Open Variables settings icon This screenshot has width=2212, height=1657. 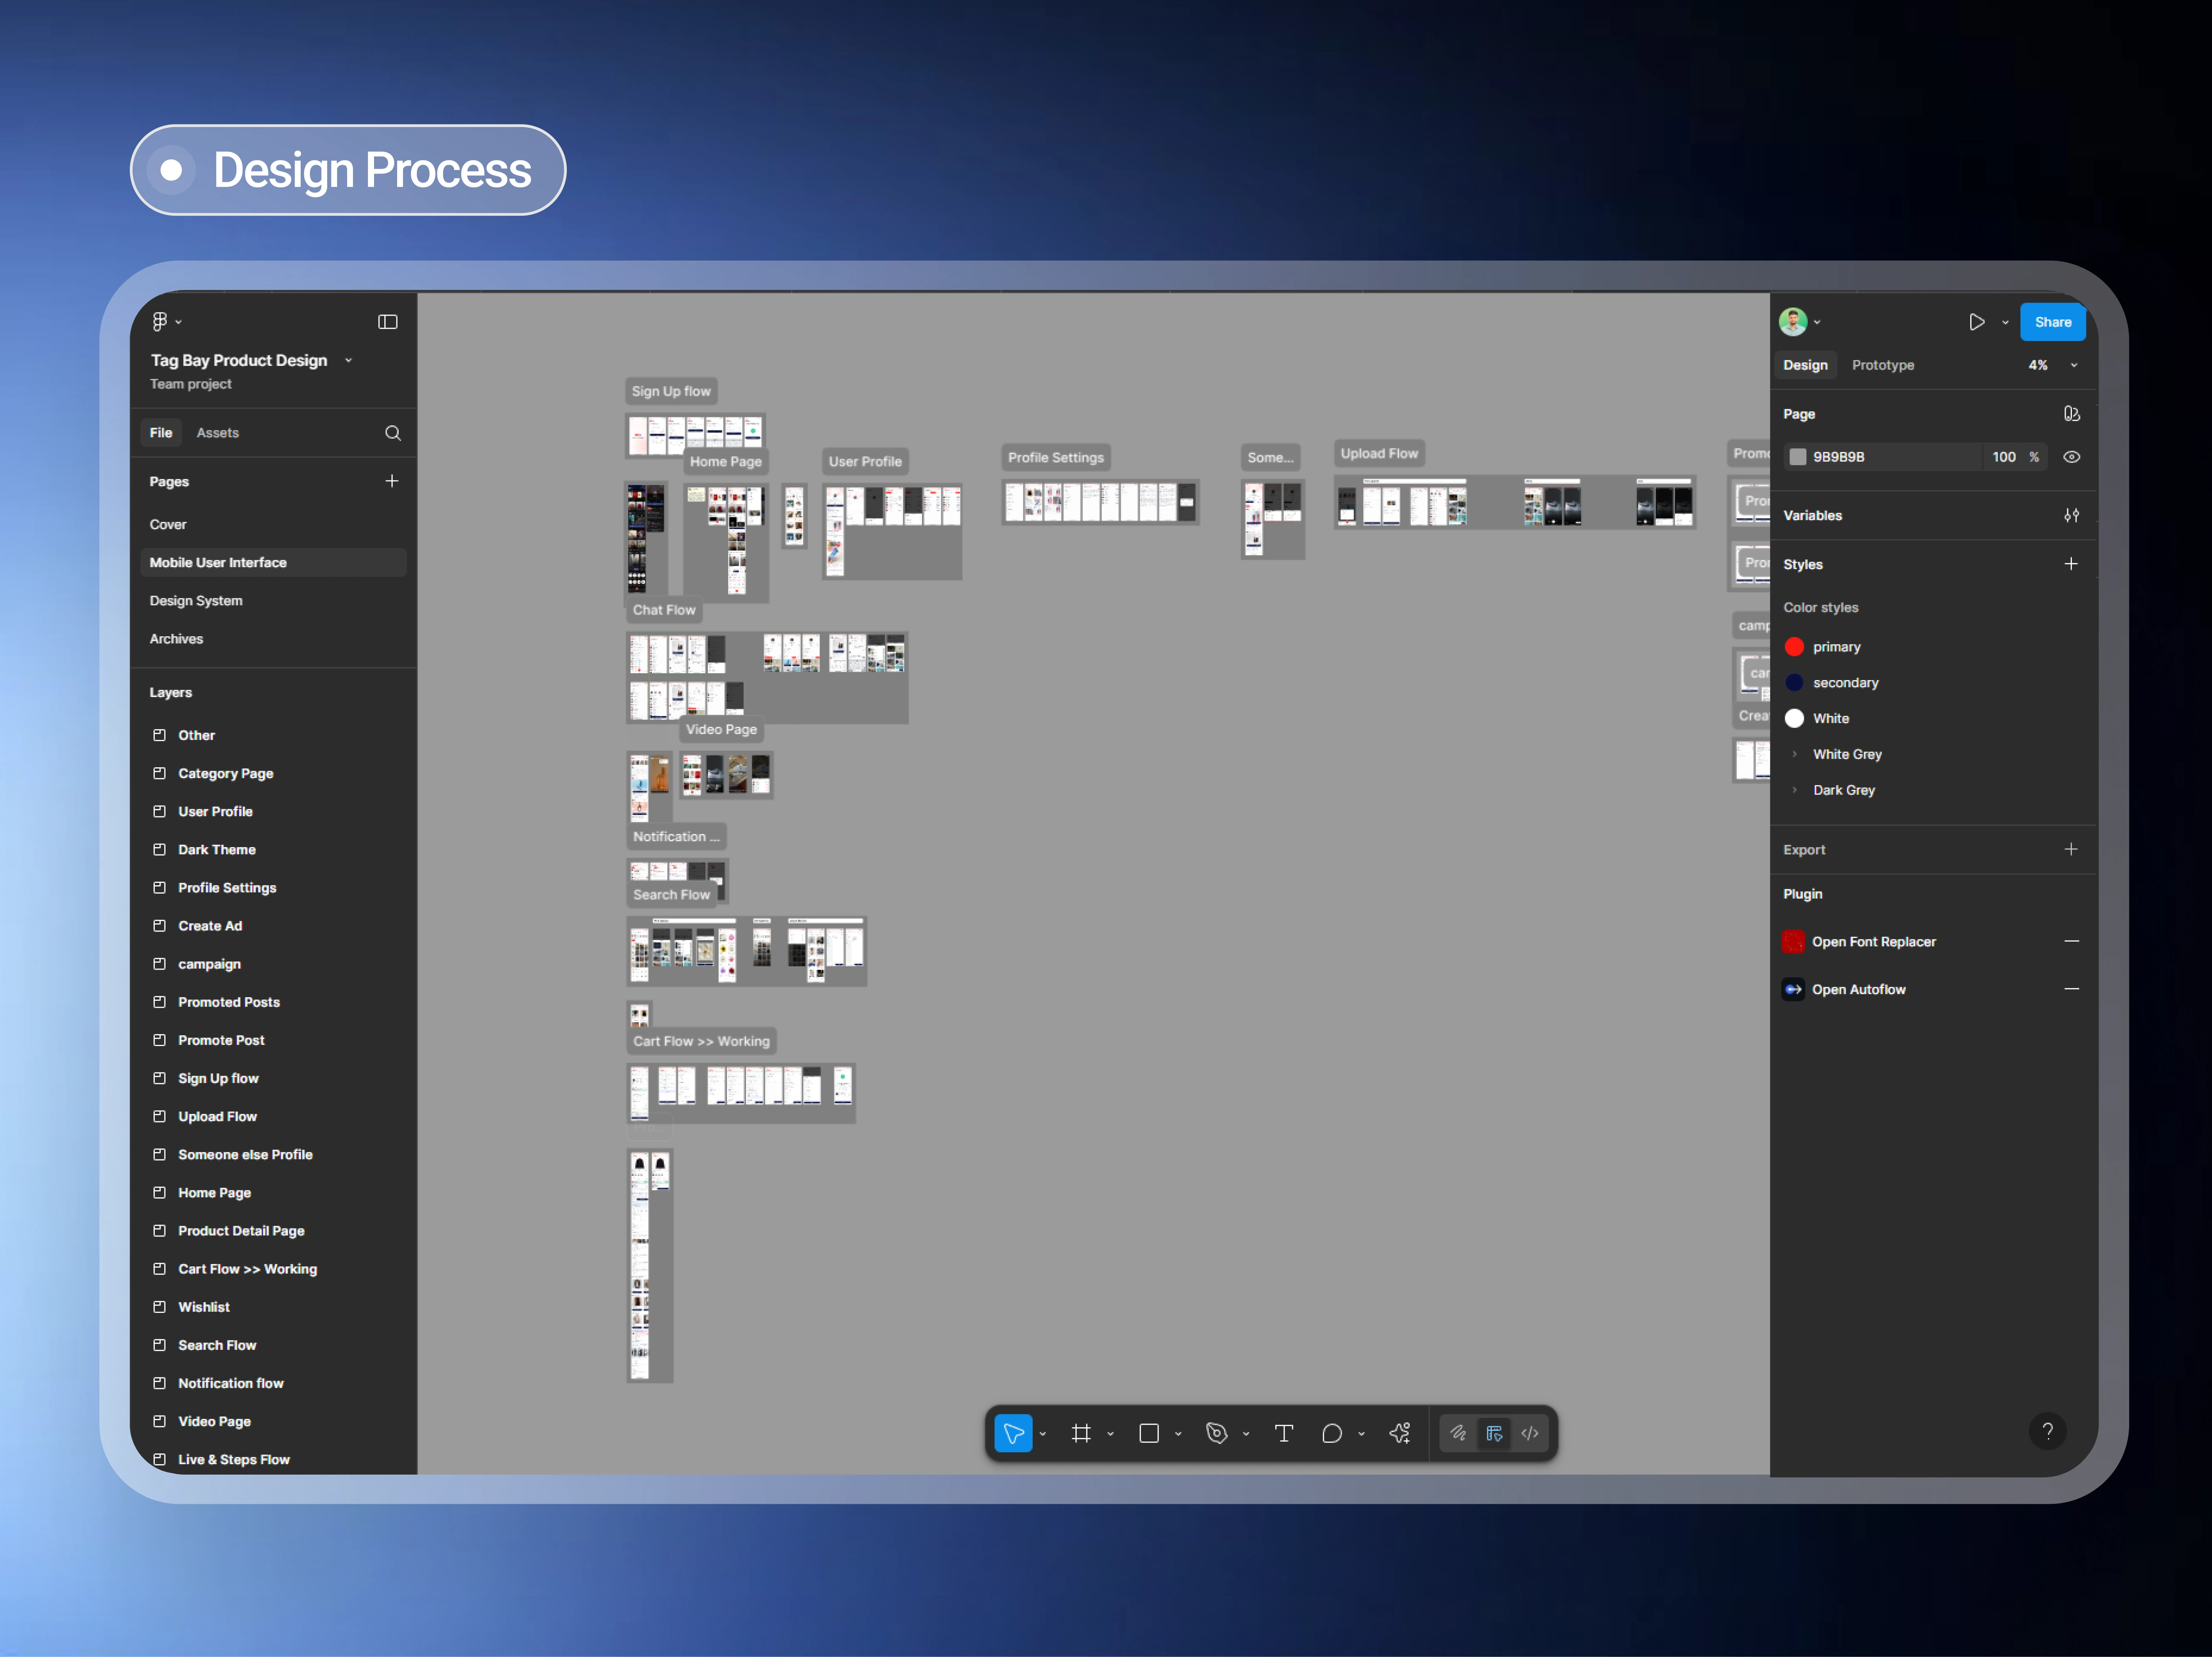(x=2071, y=515)
